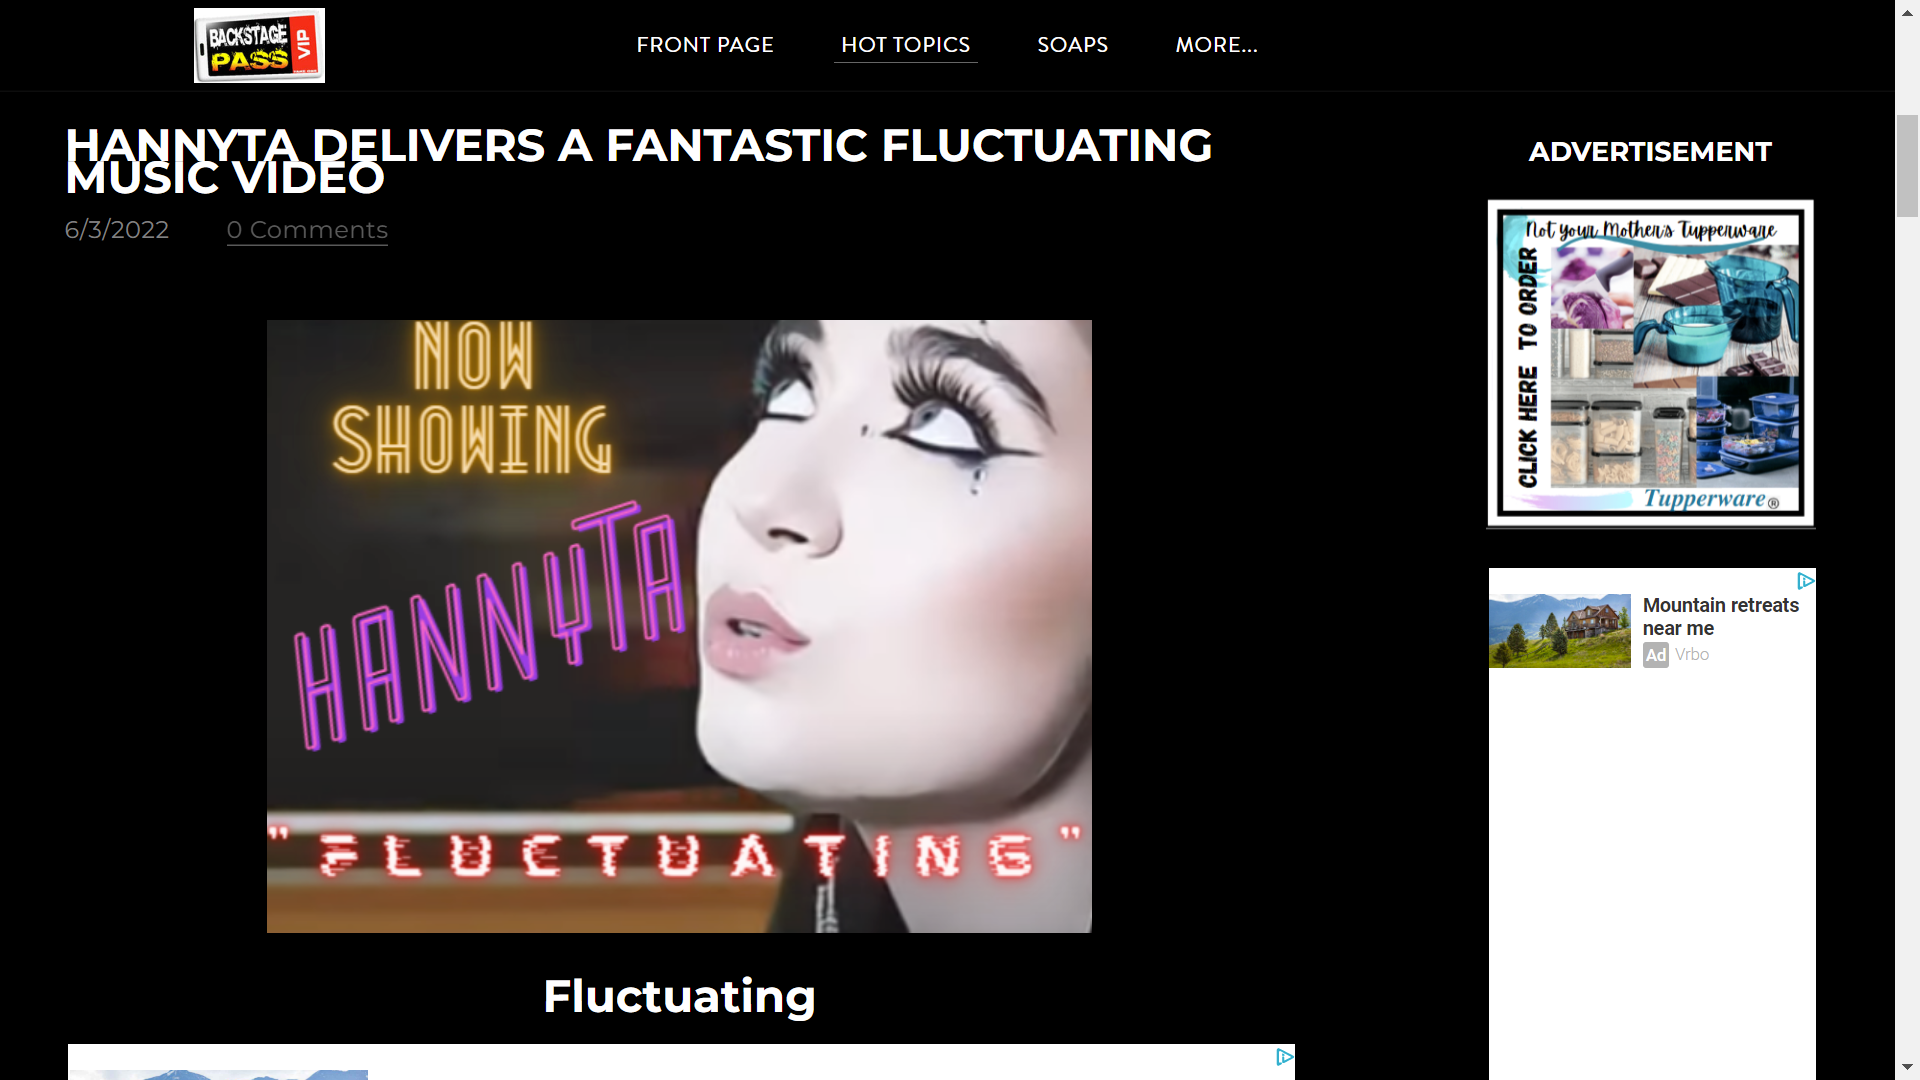
Task: Click the vertical scrollbar thumb
Action: click(x=1907, y=166)
